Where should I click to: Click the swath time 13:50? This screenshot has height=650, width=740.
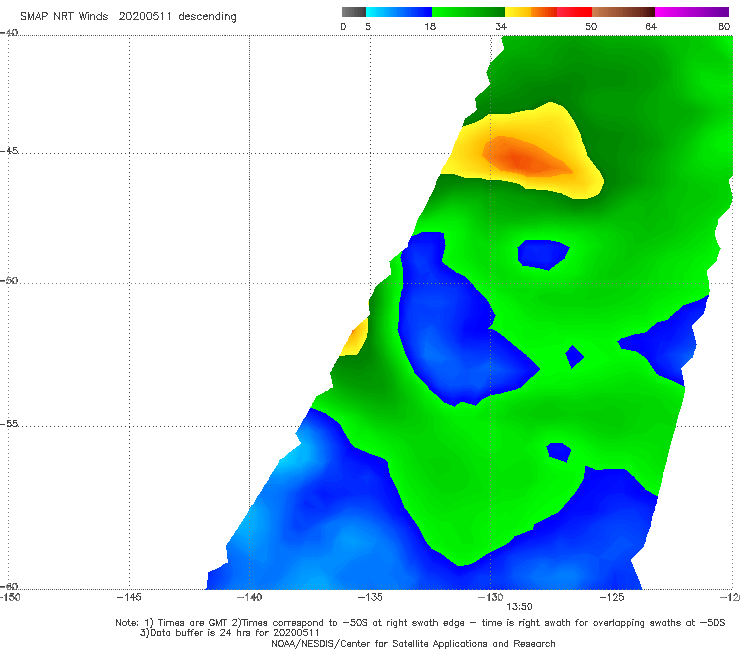pyautogui.click(x=519, y=607)
